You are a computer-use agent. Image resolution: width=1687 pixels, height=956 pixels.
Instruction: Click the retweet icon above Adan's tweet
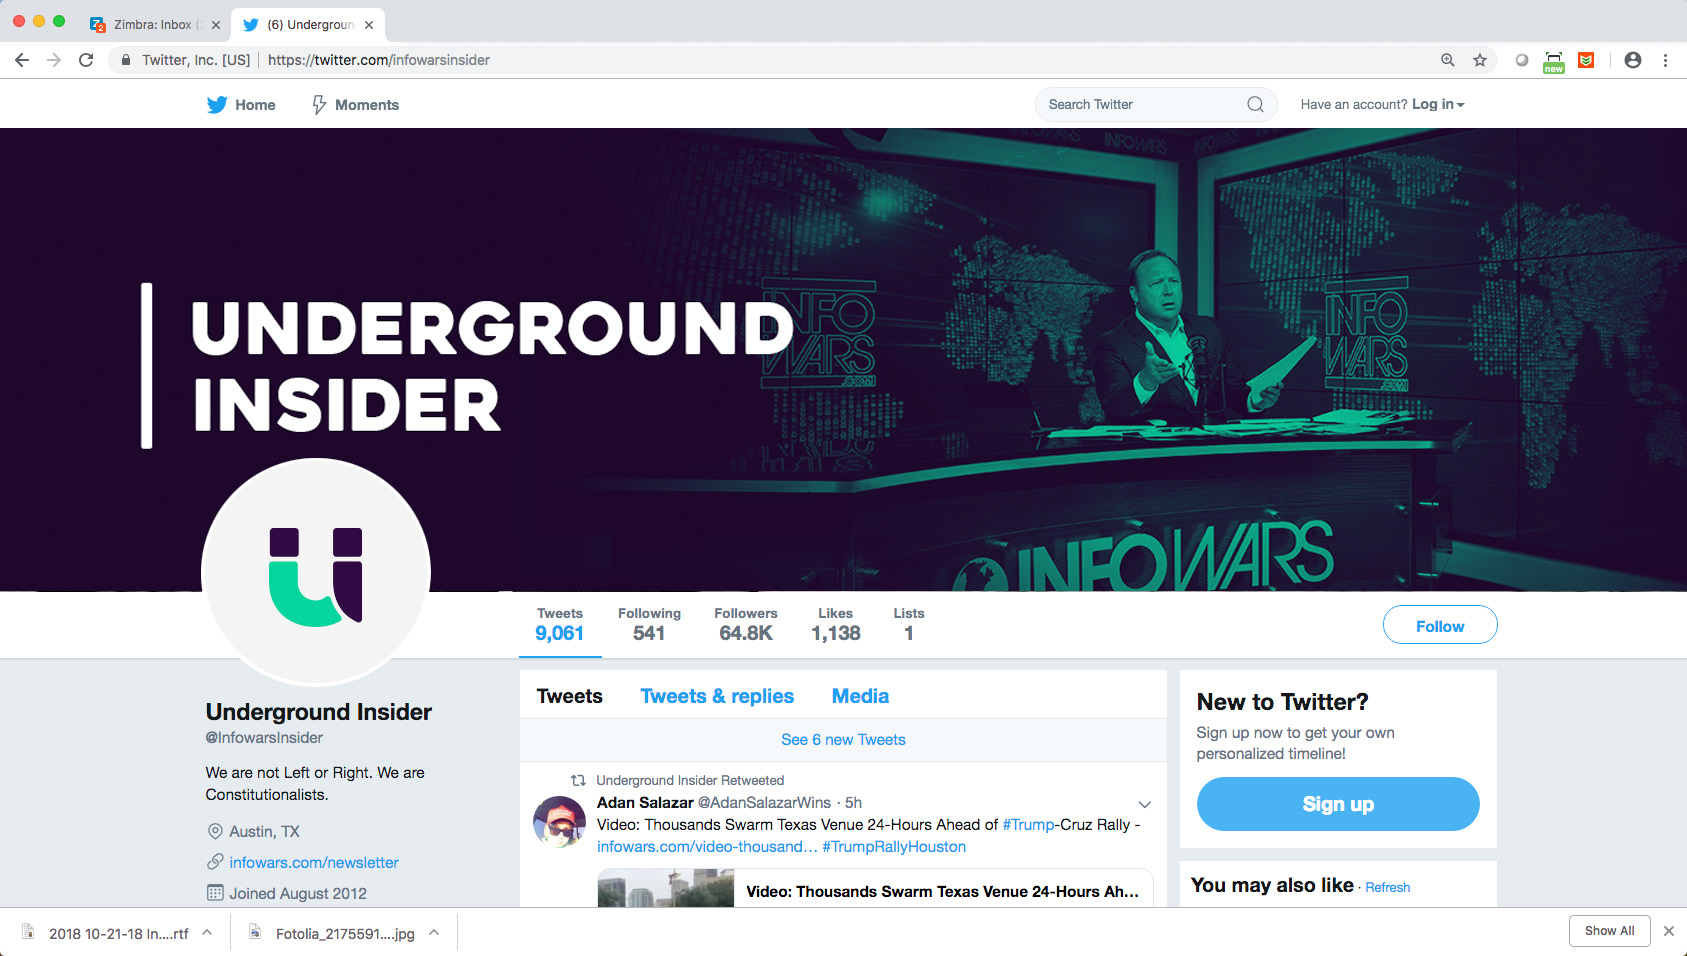click(578, 780)
